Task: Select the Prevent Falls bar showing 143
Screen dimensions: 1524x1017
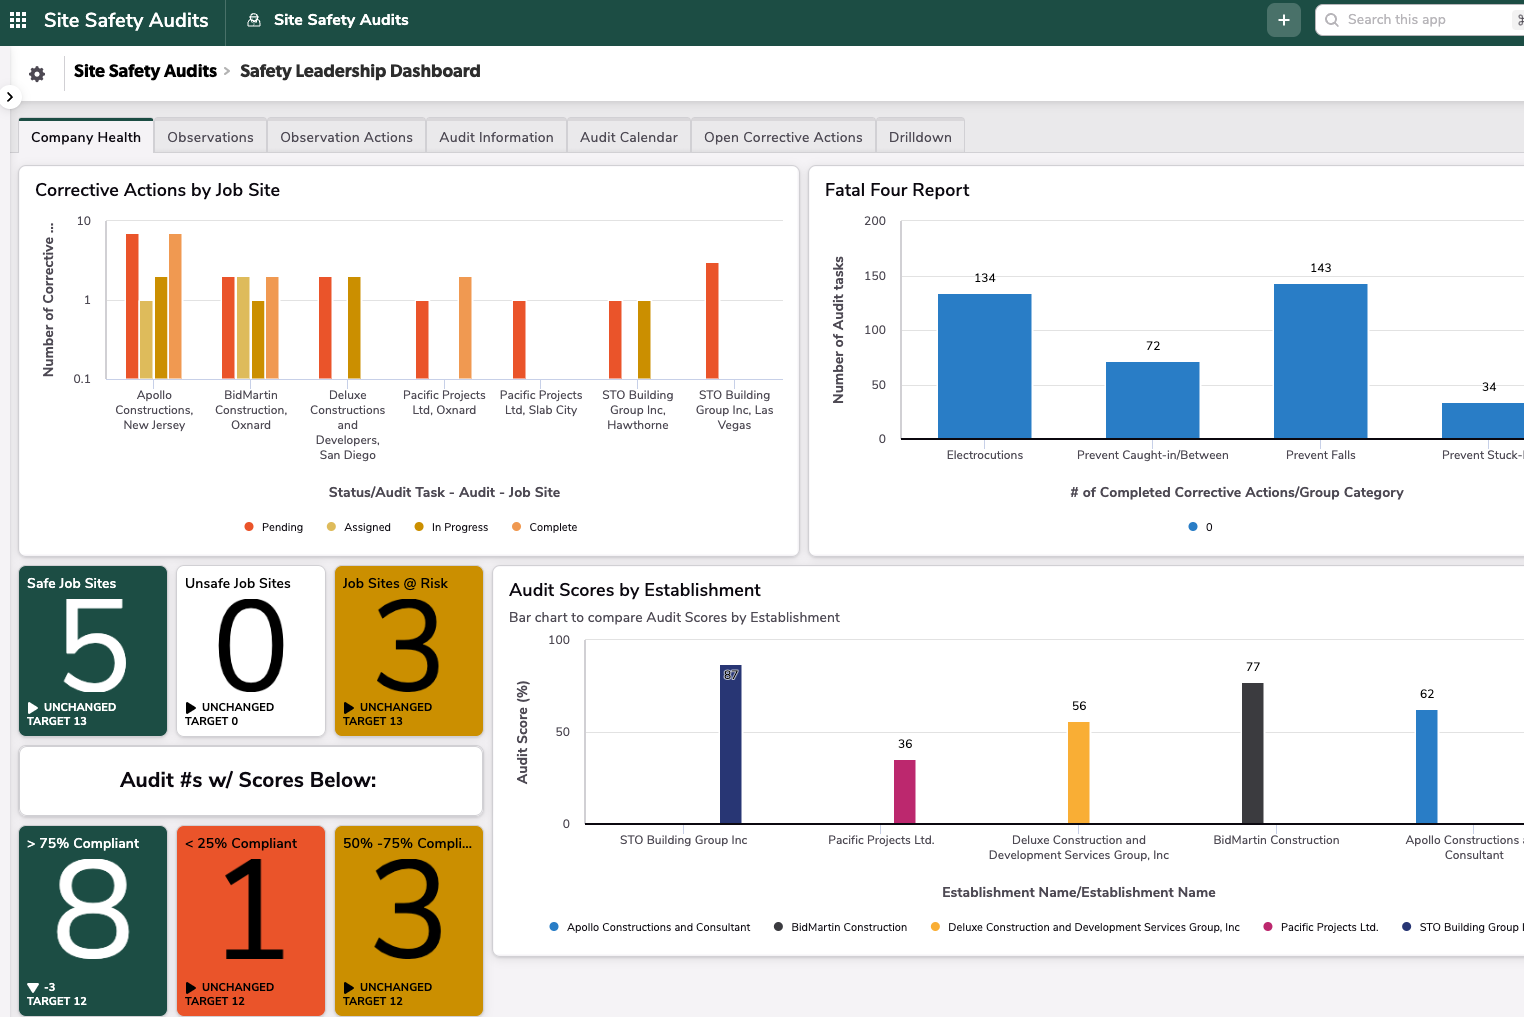Action: click(x=1320, y=360)
